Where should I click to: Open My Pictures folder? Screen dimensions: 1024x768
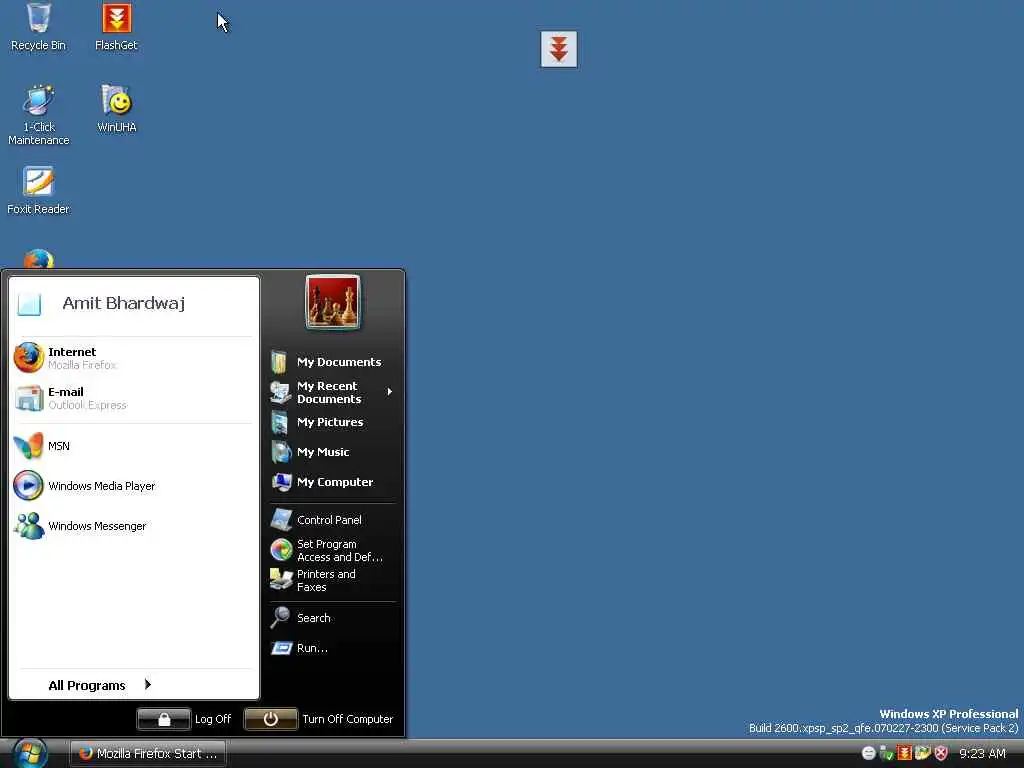pyautogui.click(x=332, y=422)
